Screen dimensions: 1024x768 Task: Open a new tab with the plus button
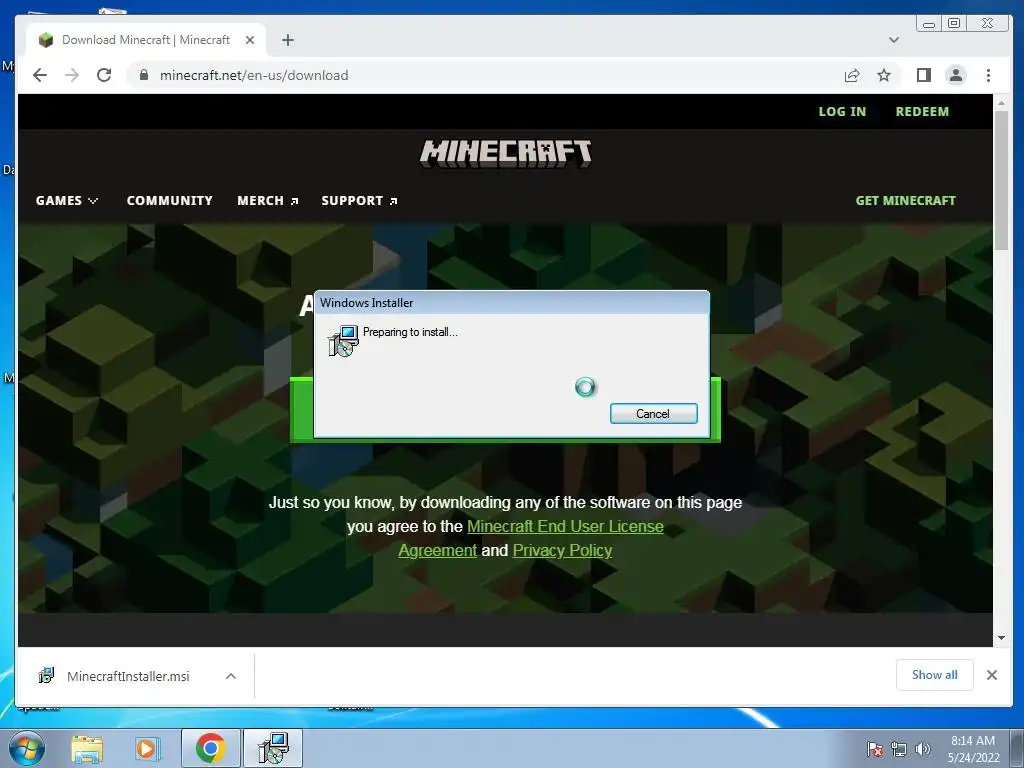coord(287,40)
